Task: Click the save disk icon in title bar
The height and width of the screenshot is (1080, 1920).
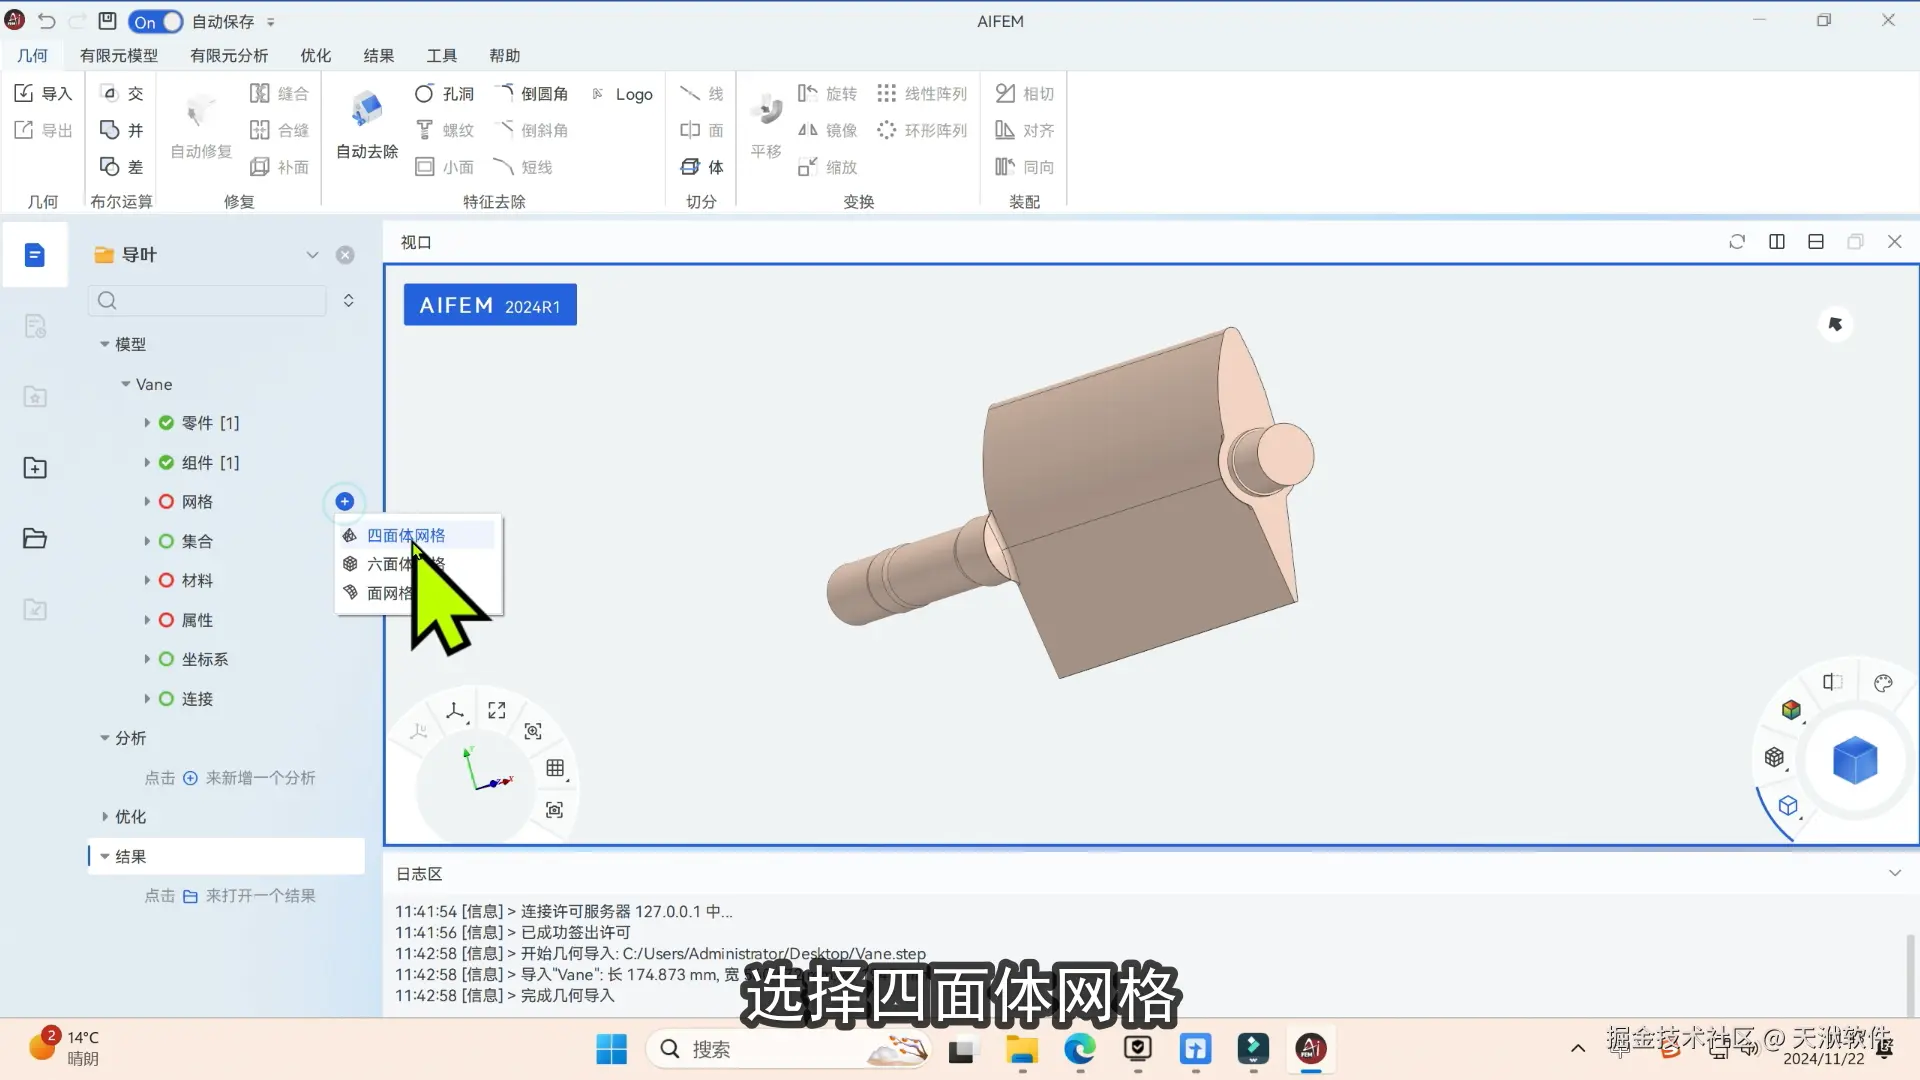Action: tap(107, 21)
